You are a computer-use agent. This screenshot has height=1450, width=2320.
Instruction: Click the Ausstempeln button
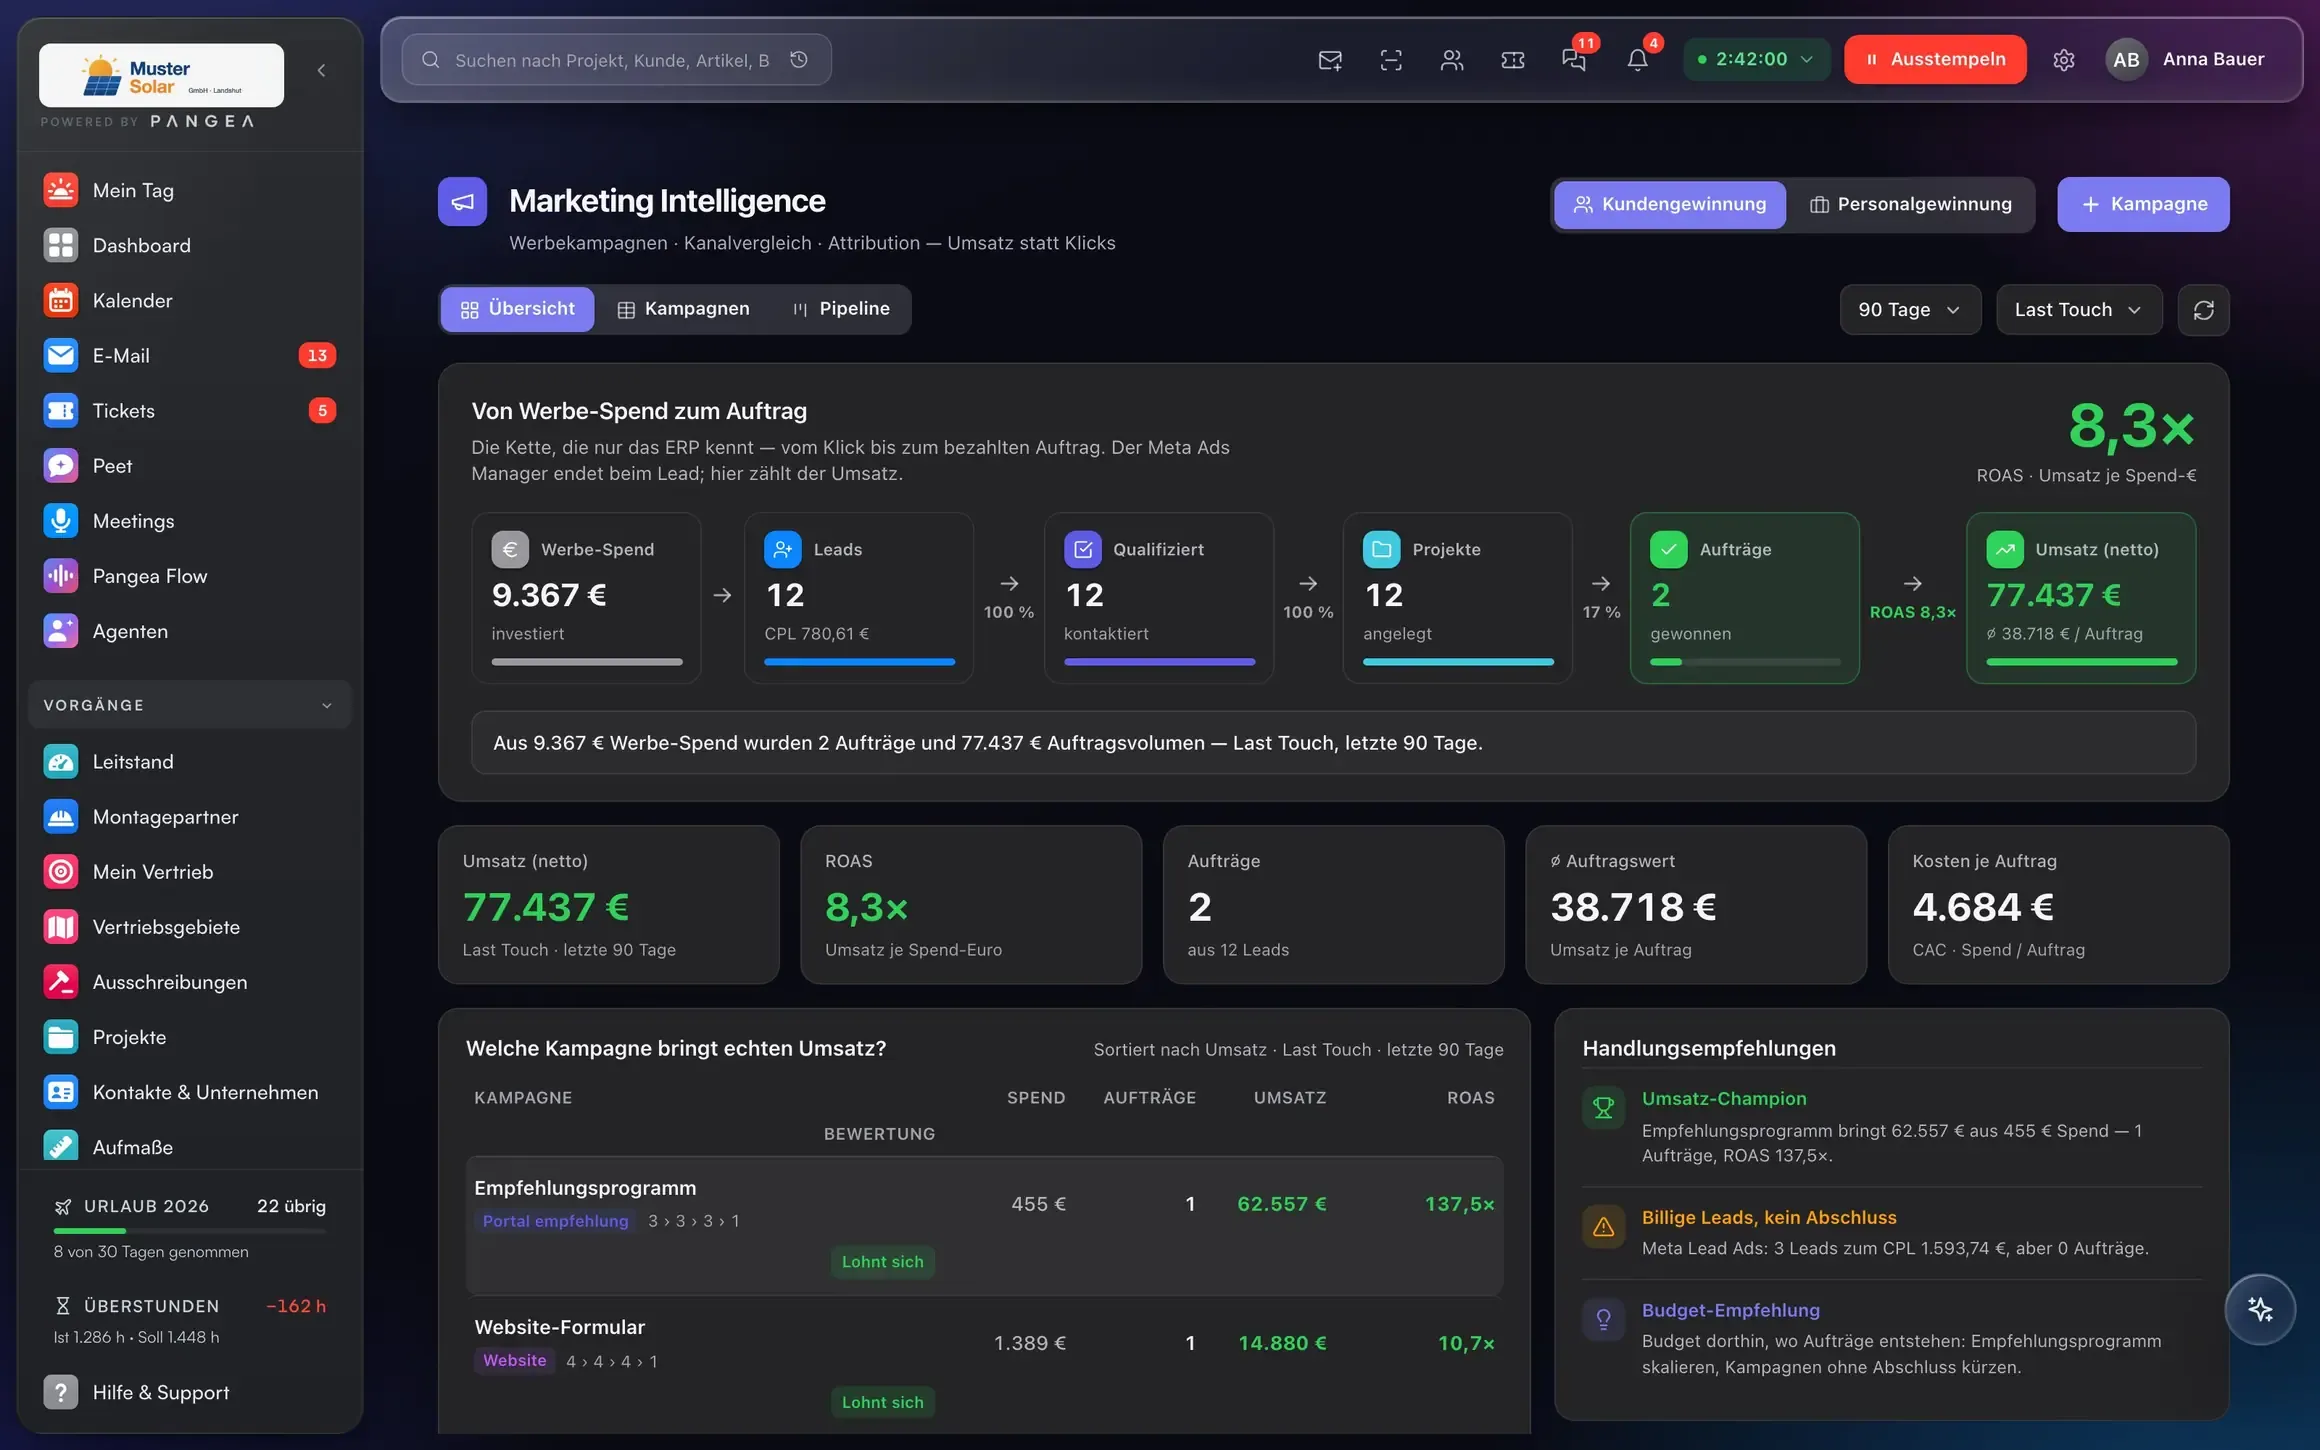tap(1935, 60)
